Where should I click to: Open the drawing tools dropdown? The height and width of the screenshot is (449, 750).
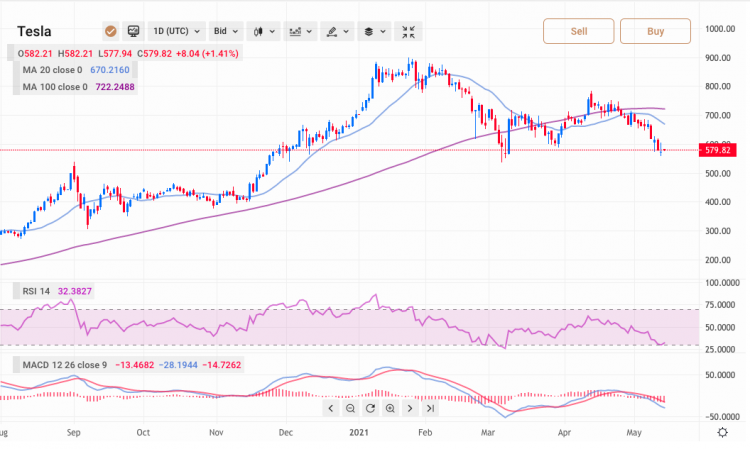pos(337,32)
